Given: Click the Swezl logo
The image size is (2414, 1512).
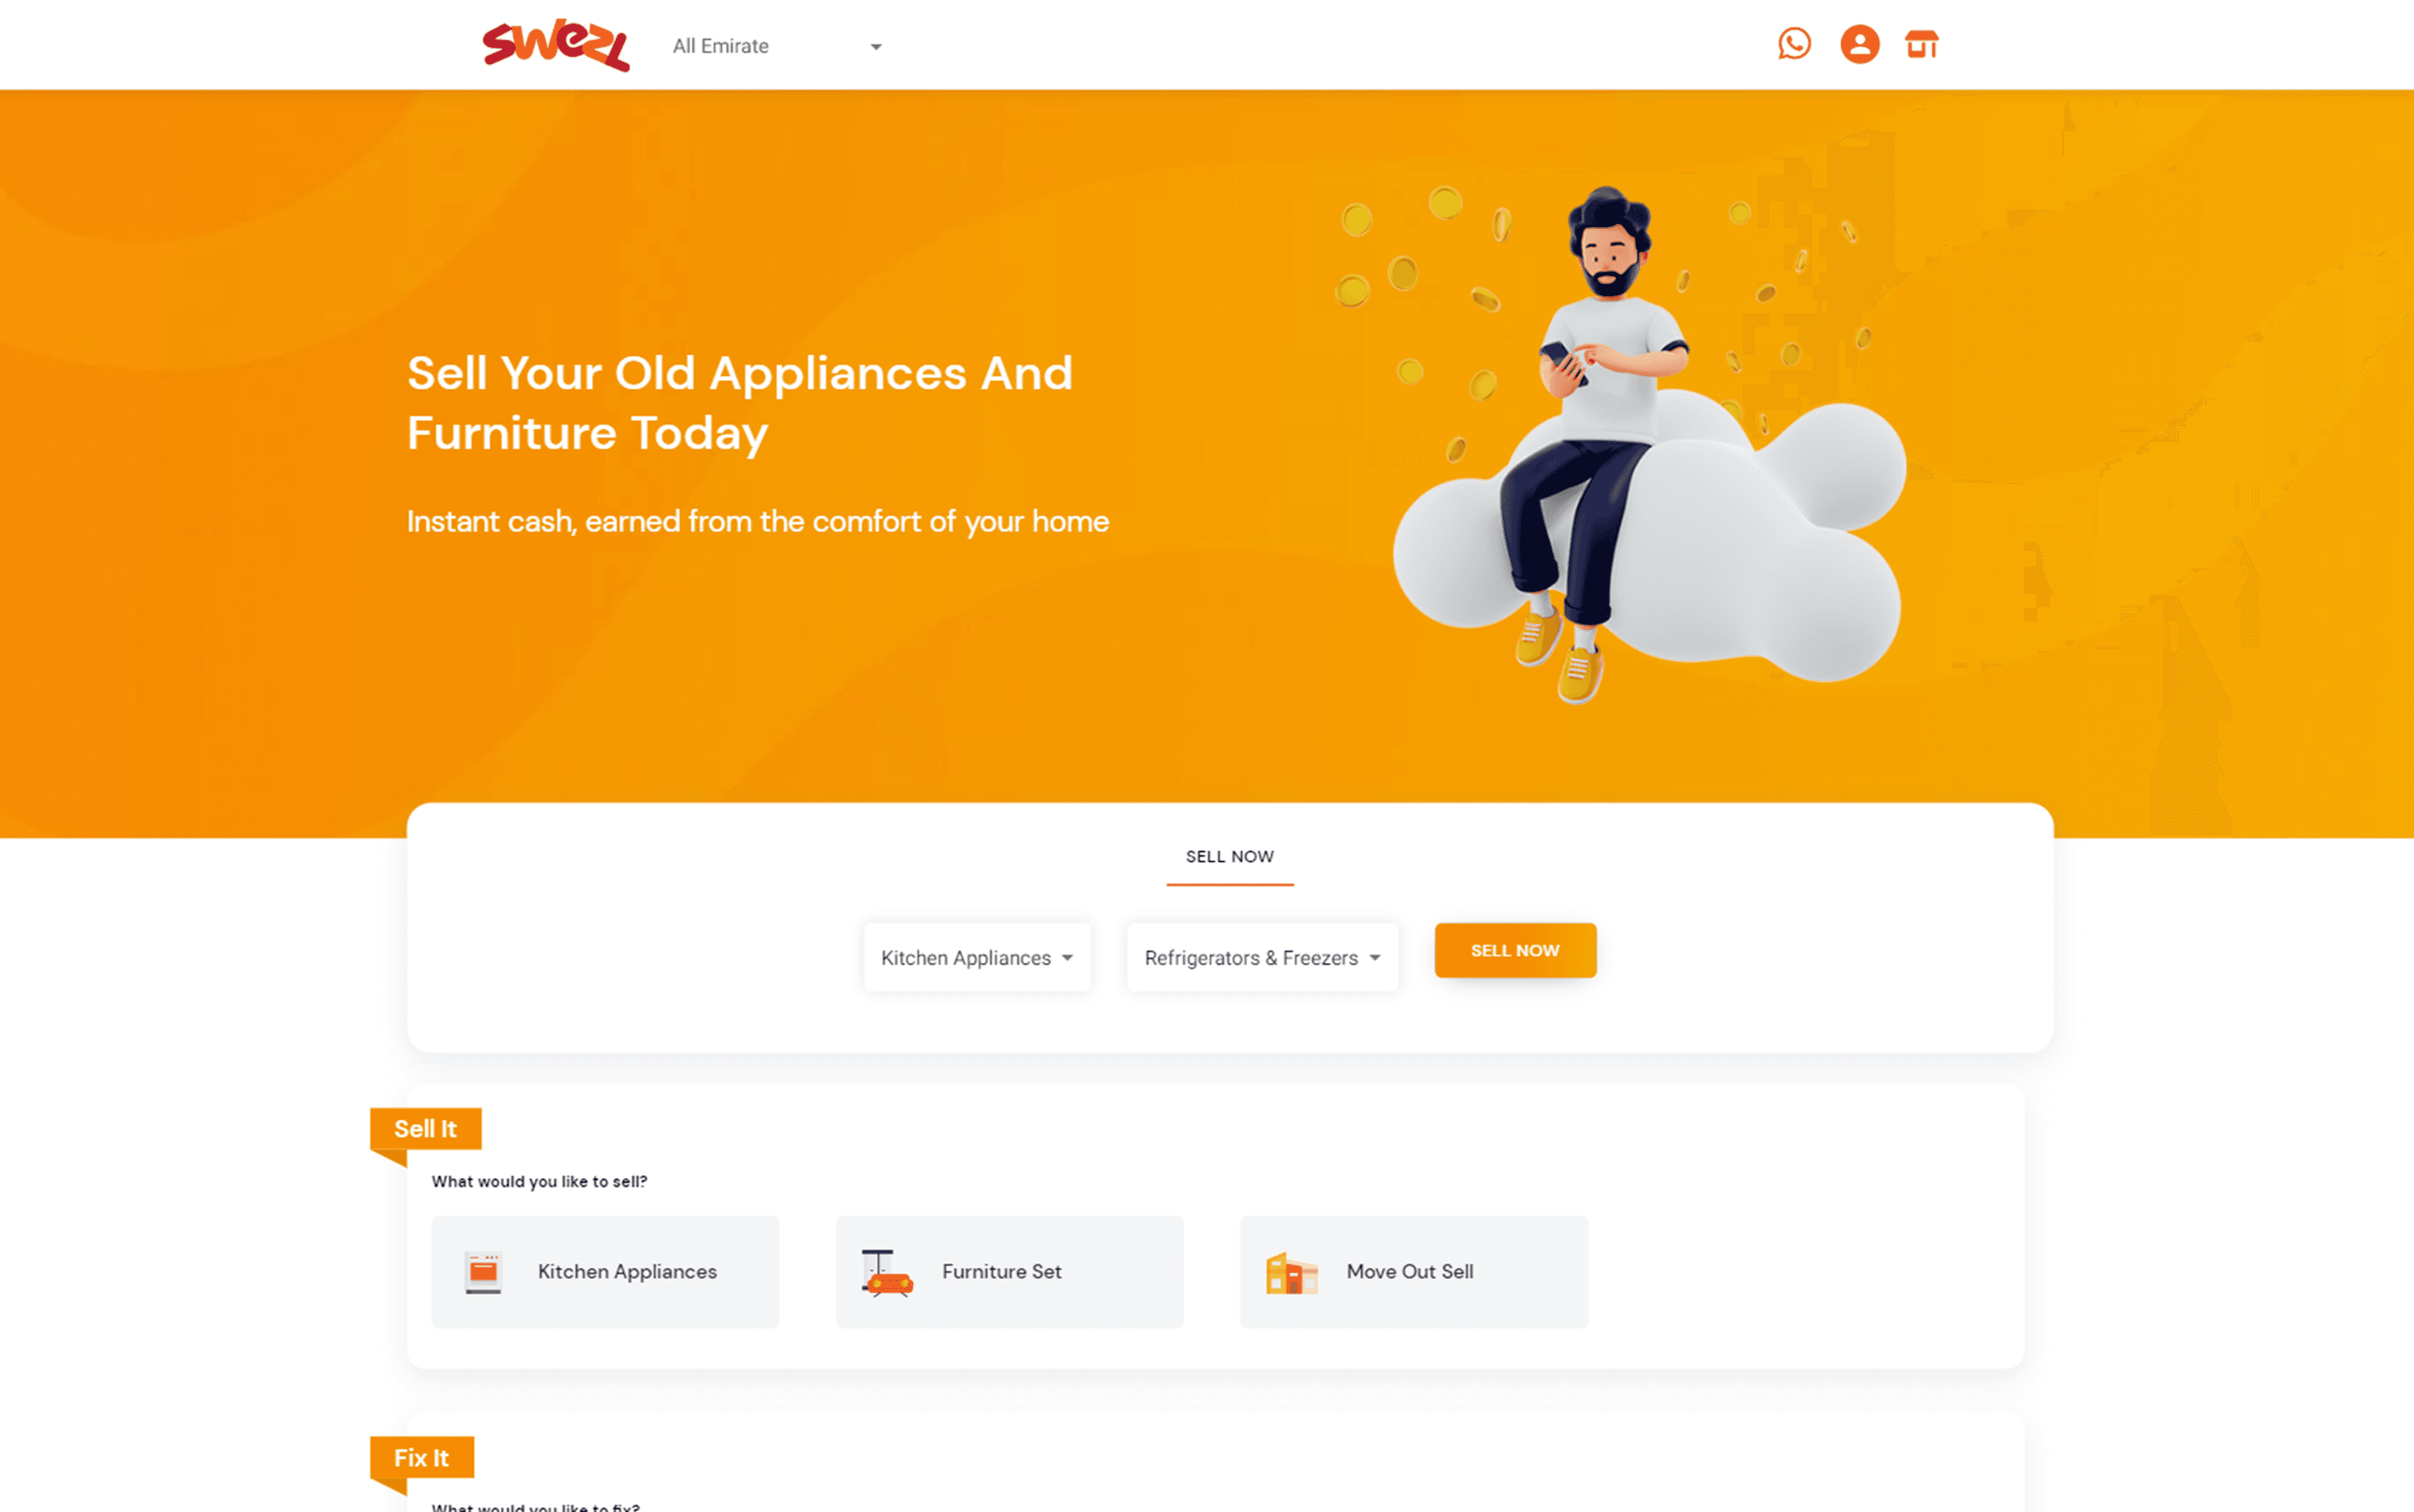Looking at the screenshot, I should [x=556, y=45].
